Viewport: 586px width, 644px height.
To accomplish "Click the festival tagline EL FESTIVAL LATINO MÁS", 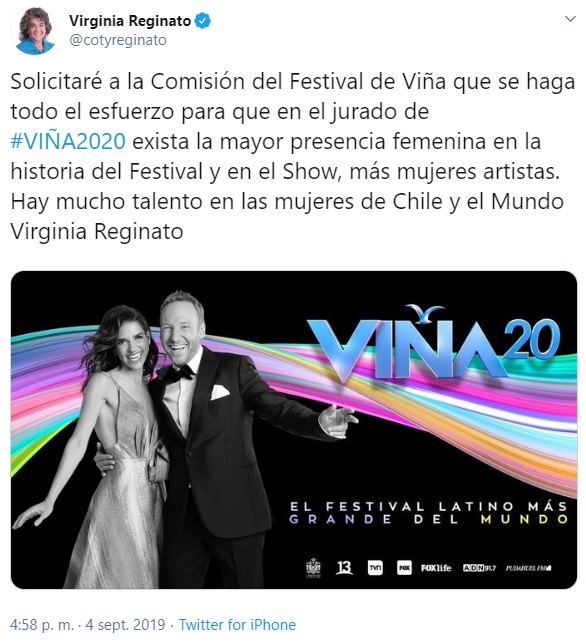I will click(429, 506).
